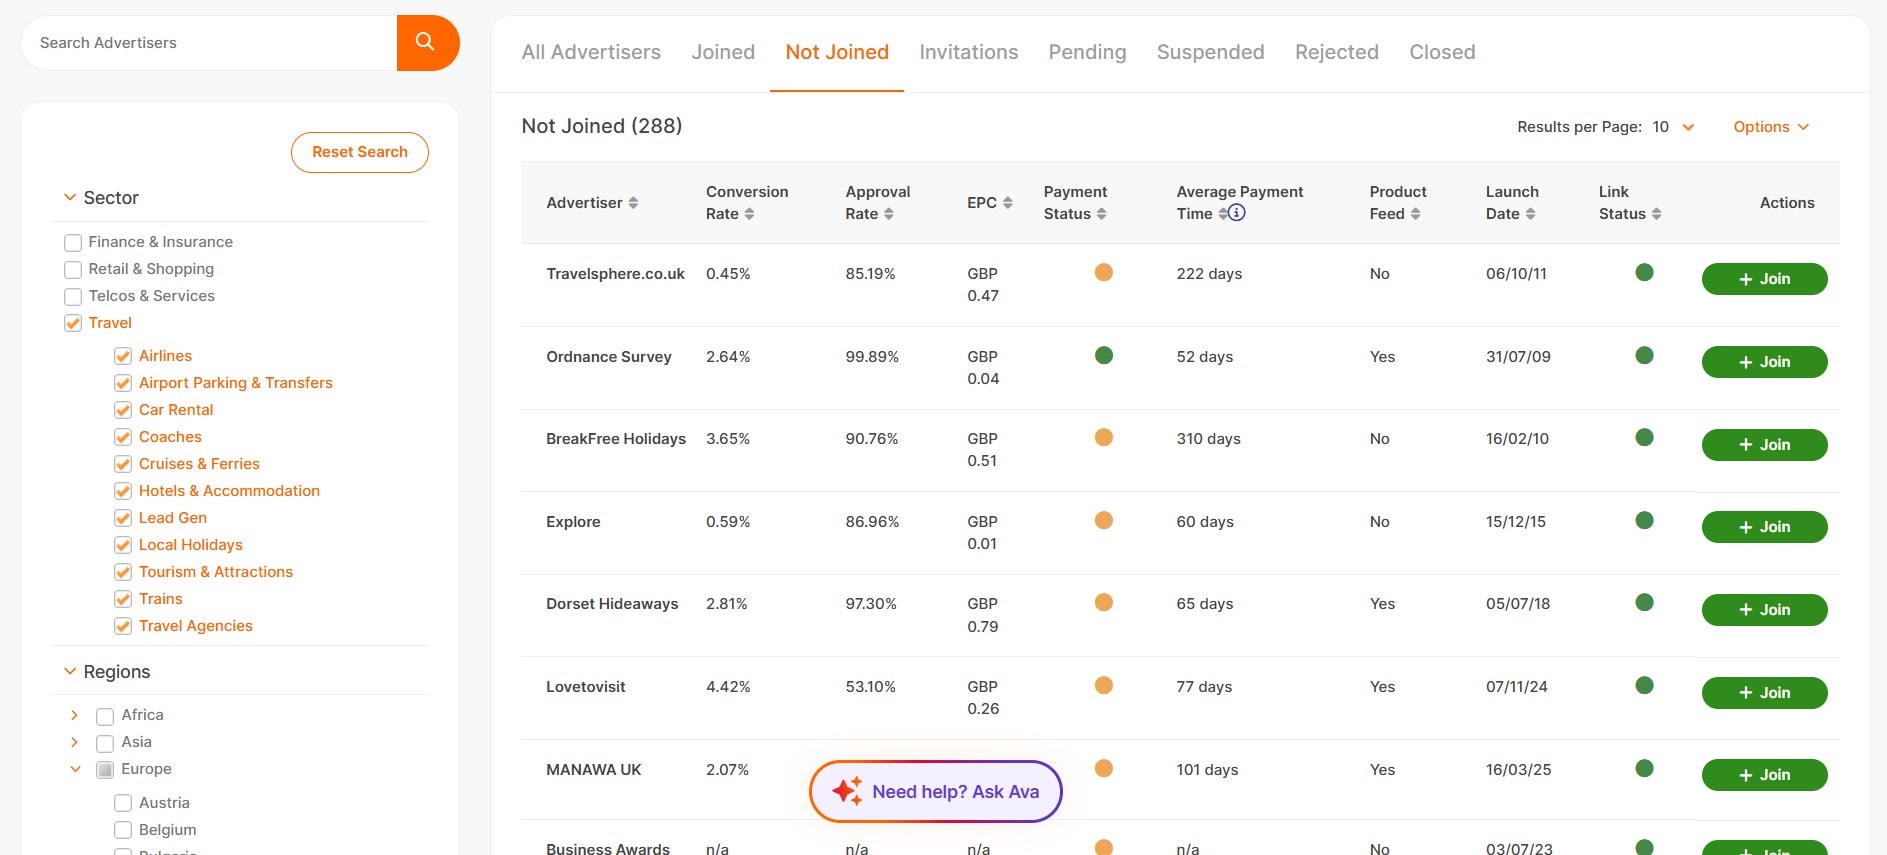
Task: Open Need help? Ask Ava assistant
Action: click(x=936, y=791)
